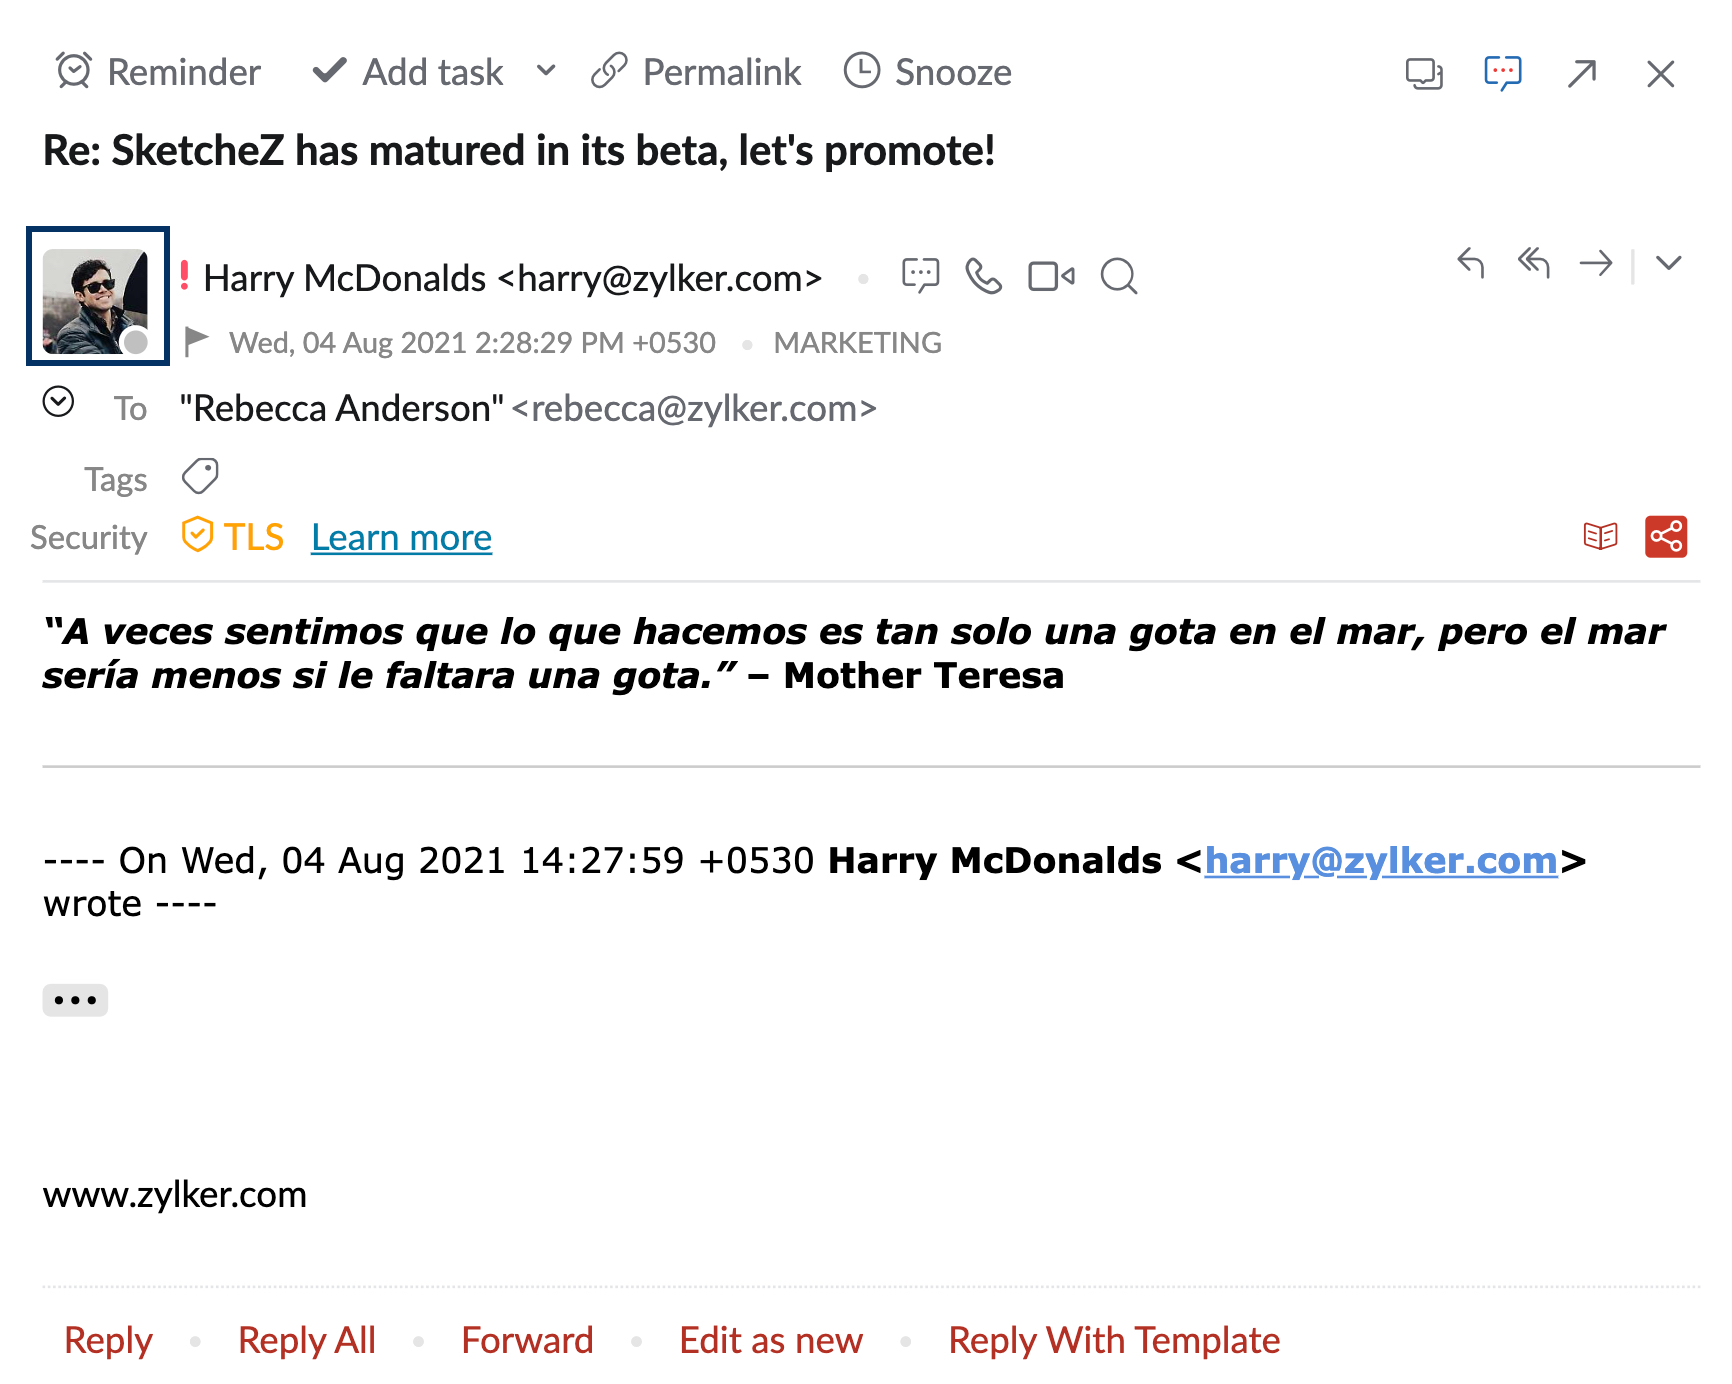Image resolution: width=1732 pixels, height=1384 pixels.
Task: Open reader view book icon
Action: click(1600, 537)
